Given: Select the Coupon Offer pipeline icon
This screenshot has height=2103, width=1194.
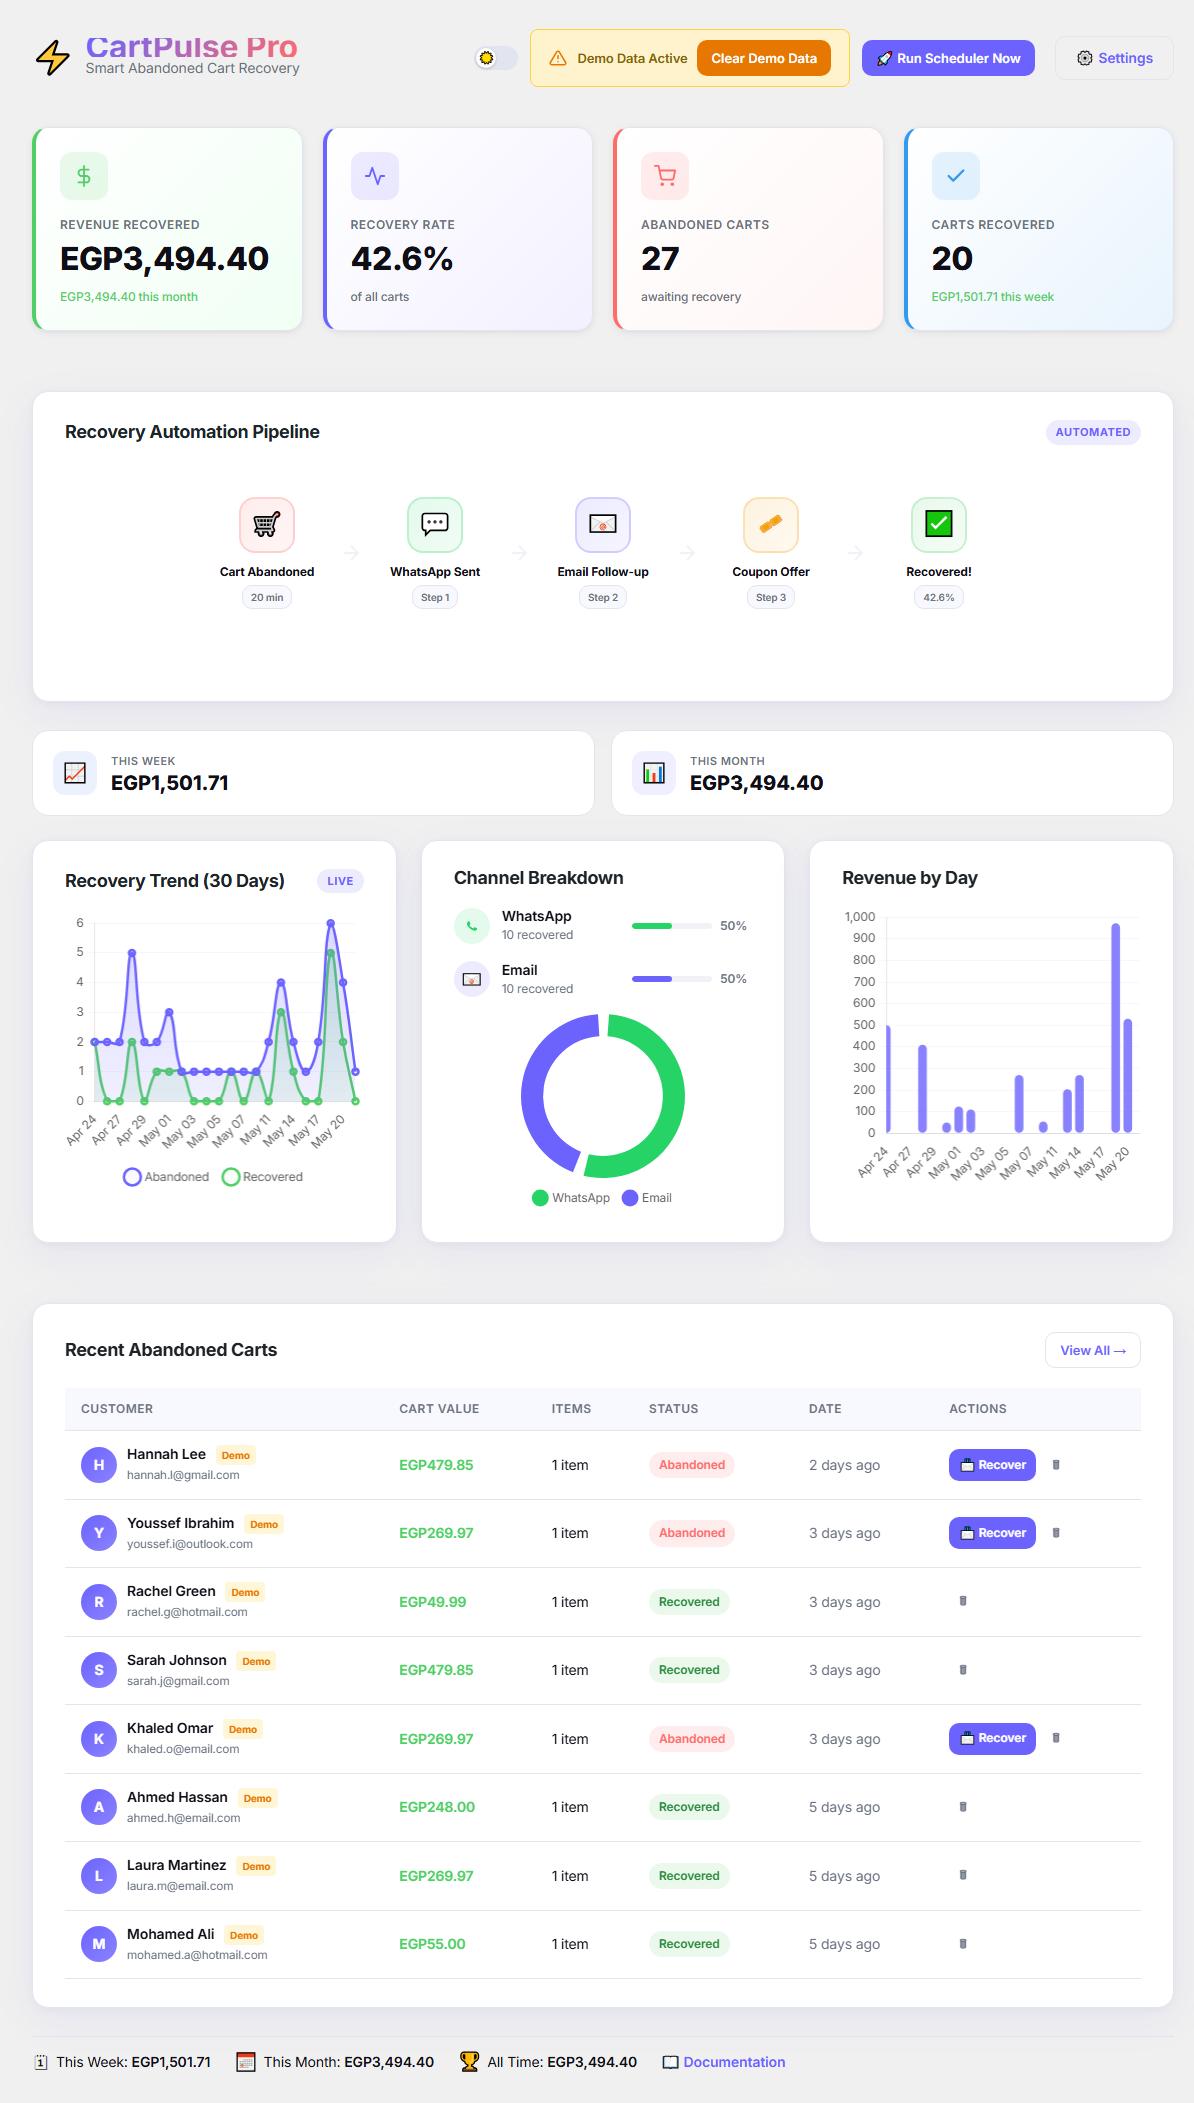Looking at the screenshot, I should 771,524.
